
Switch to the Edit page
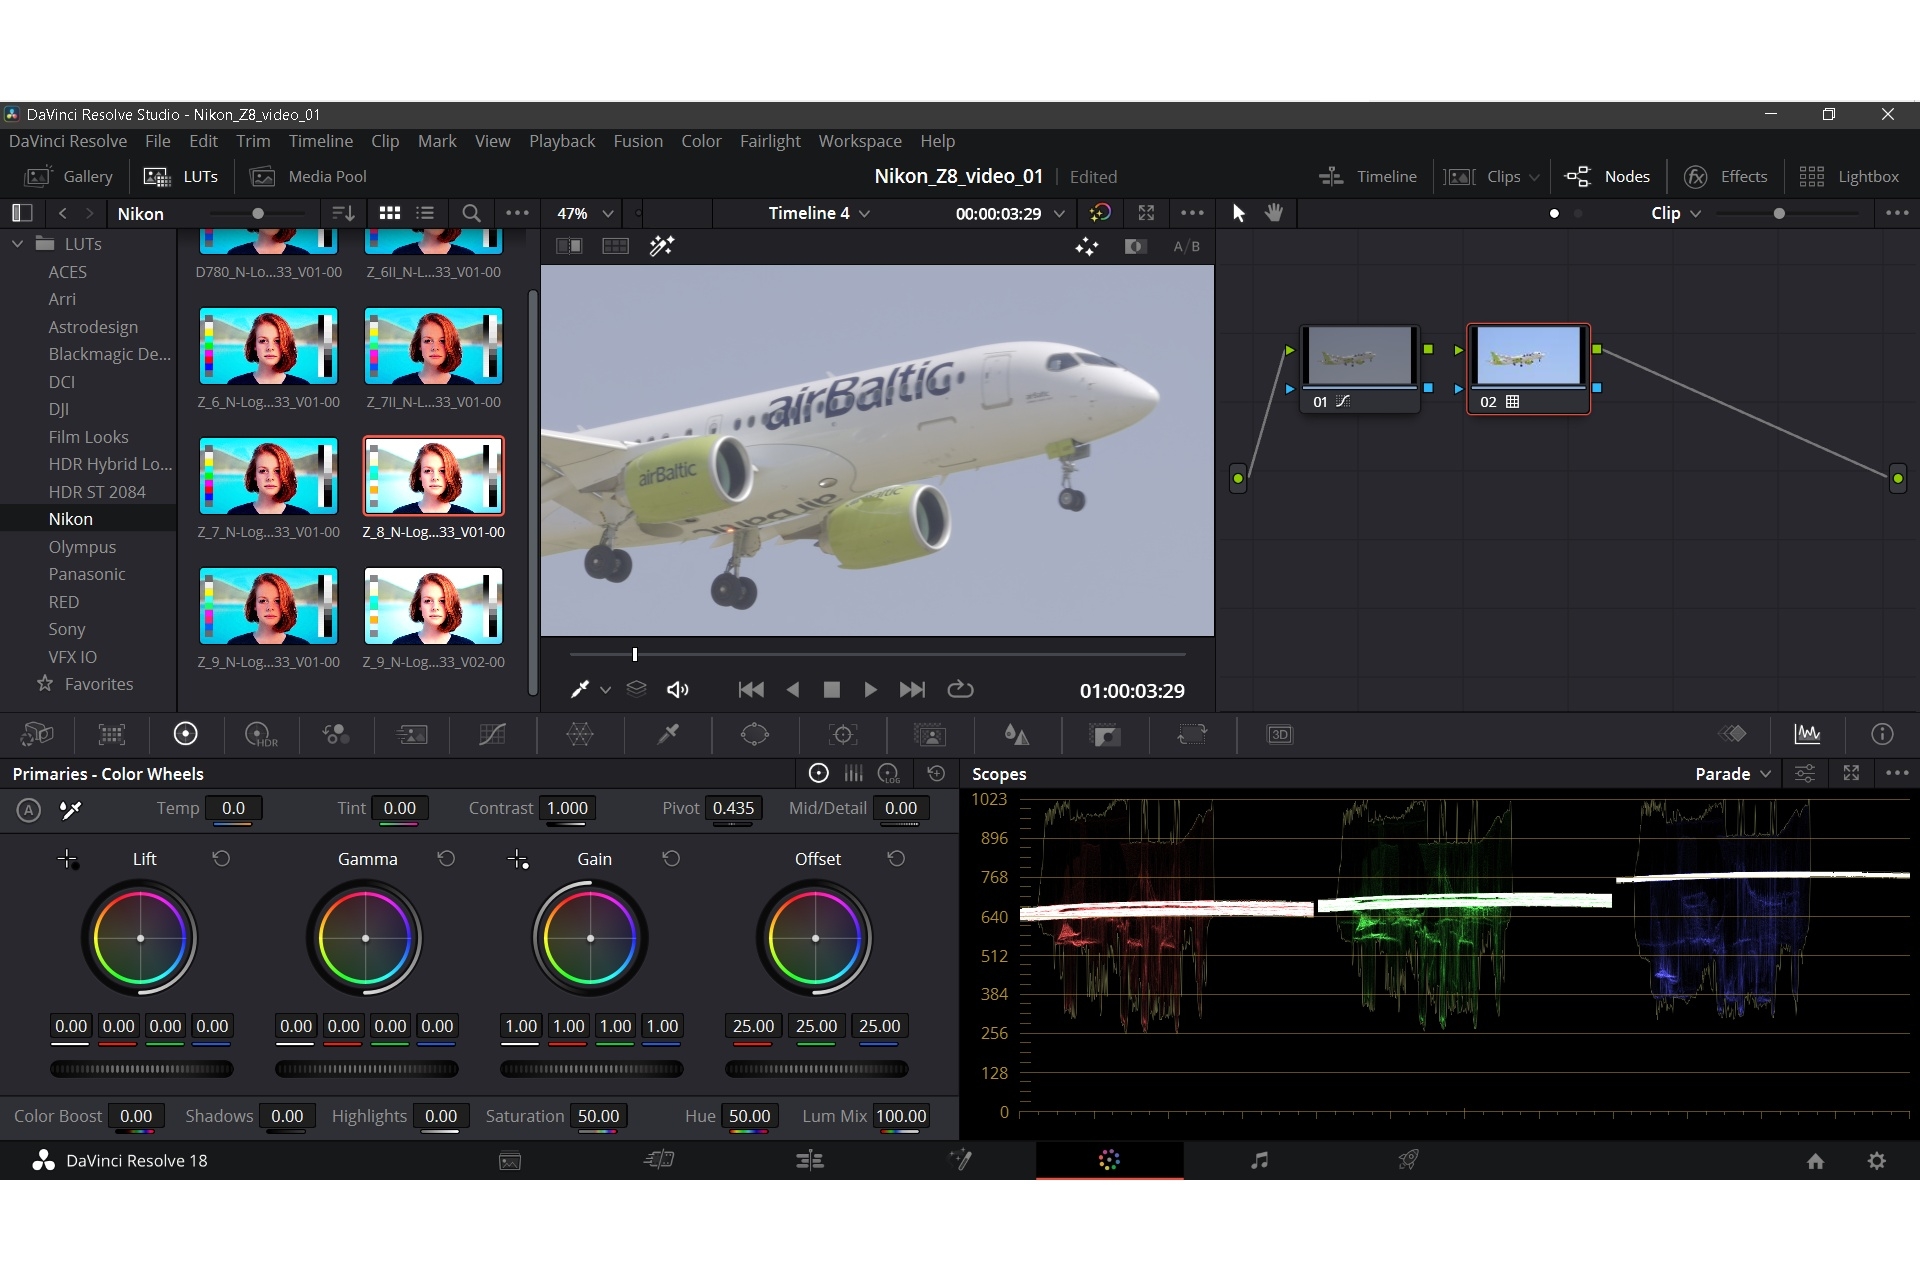tap(809, 1160)
